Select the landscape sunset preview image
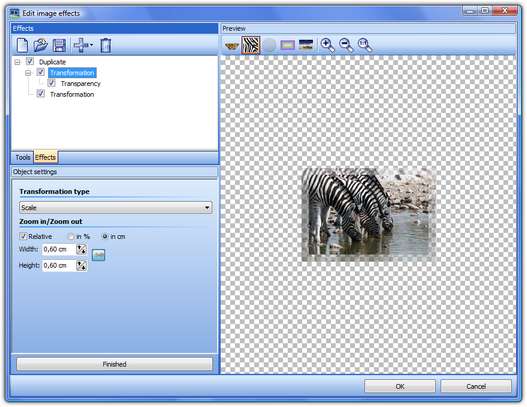The width and height of the screenshot is (527, 407). click(306, 45)
